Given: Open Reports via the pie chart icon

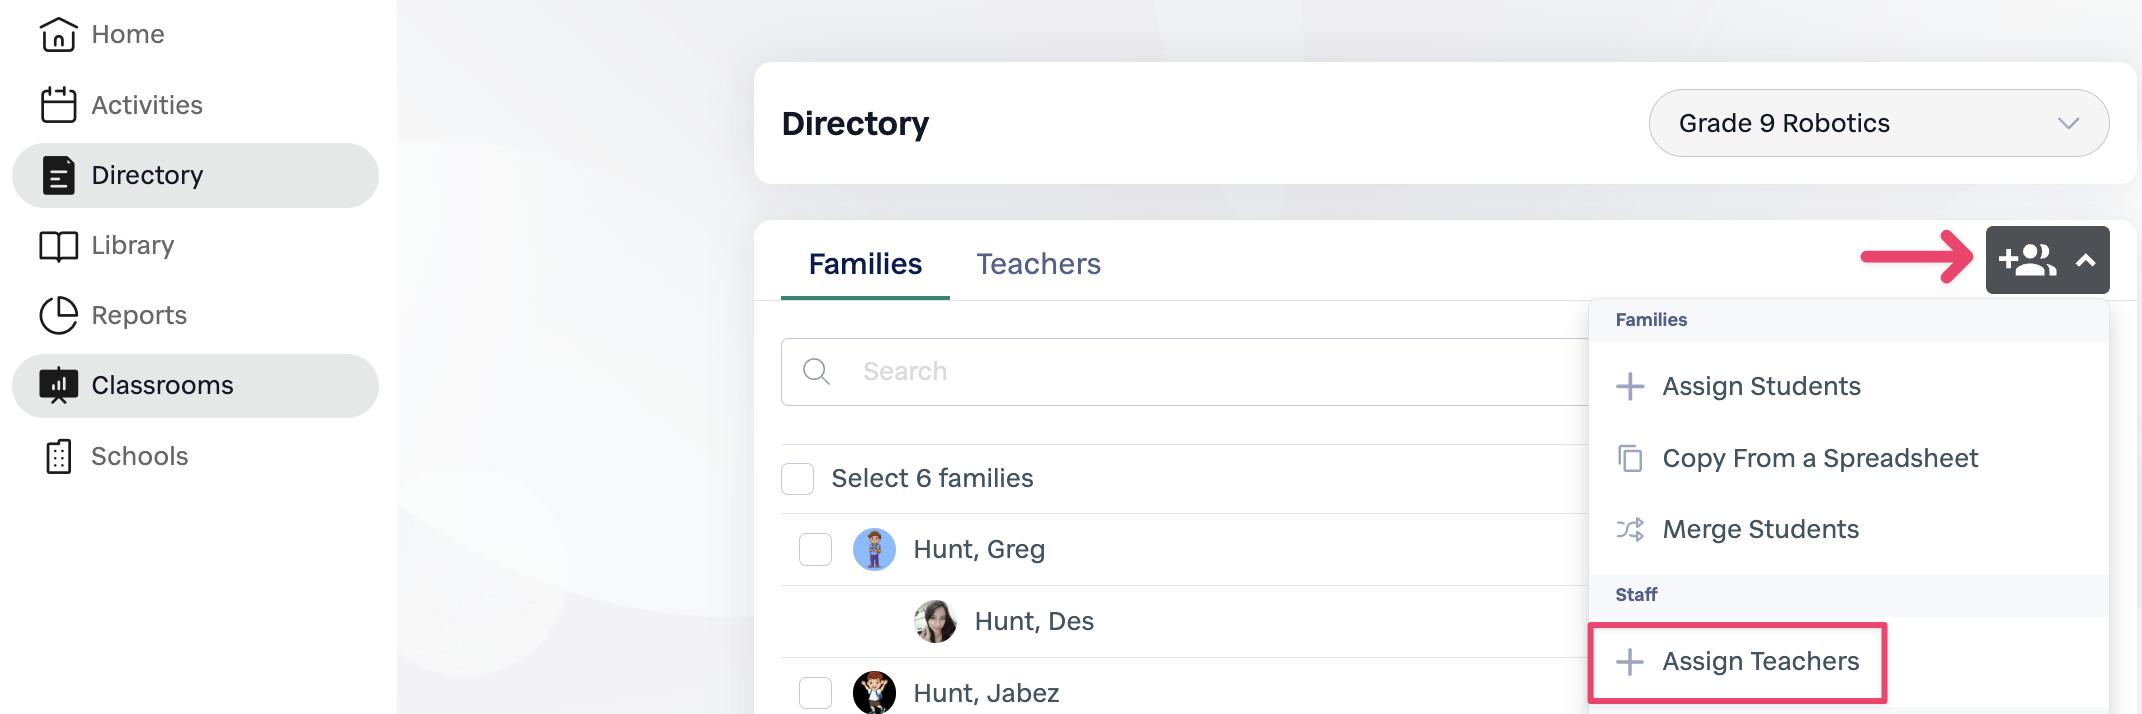Looking at the screenshot, I should tap(58, 316).
